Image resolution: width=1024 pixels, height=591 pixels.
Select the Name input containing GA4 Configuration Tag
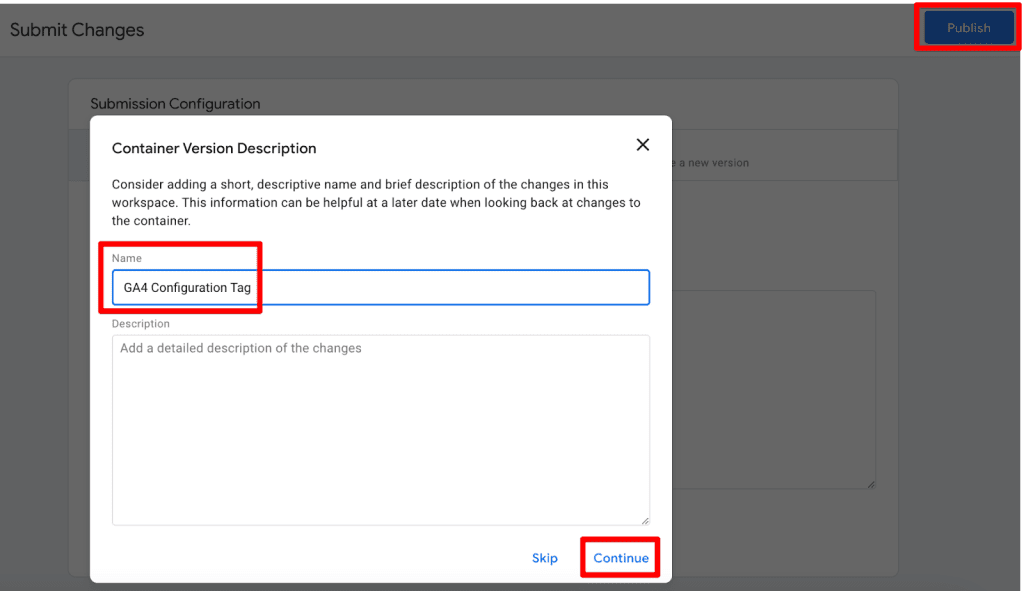[380, 287]
